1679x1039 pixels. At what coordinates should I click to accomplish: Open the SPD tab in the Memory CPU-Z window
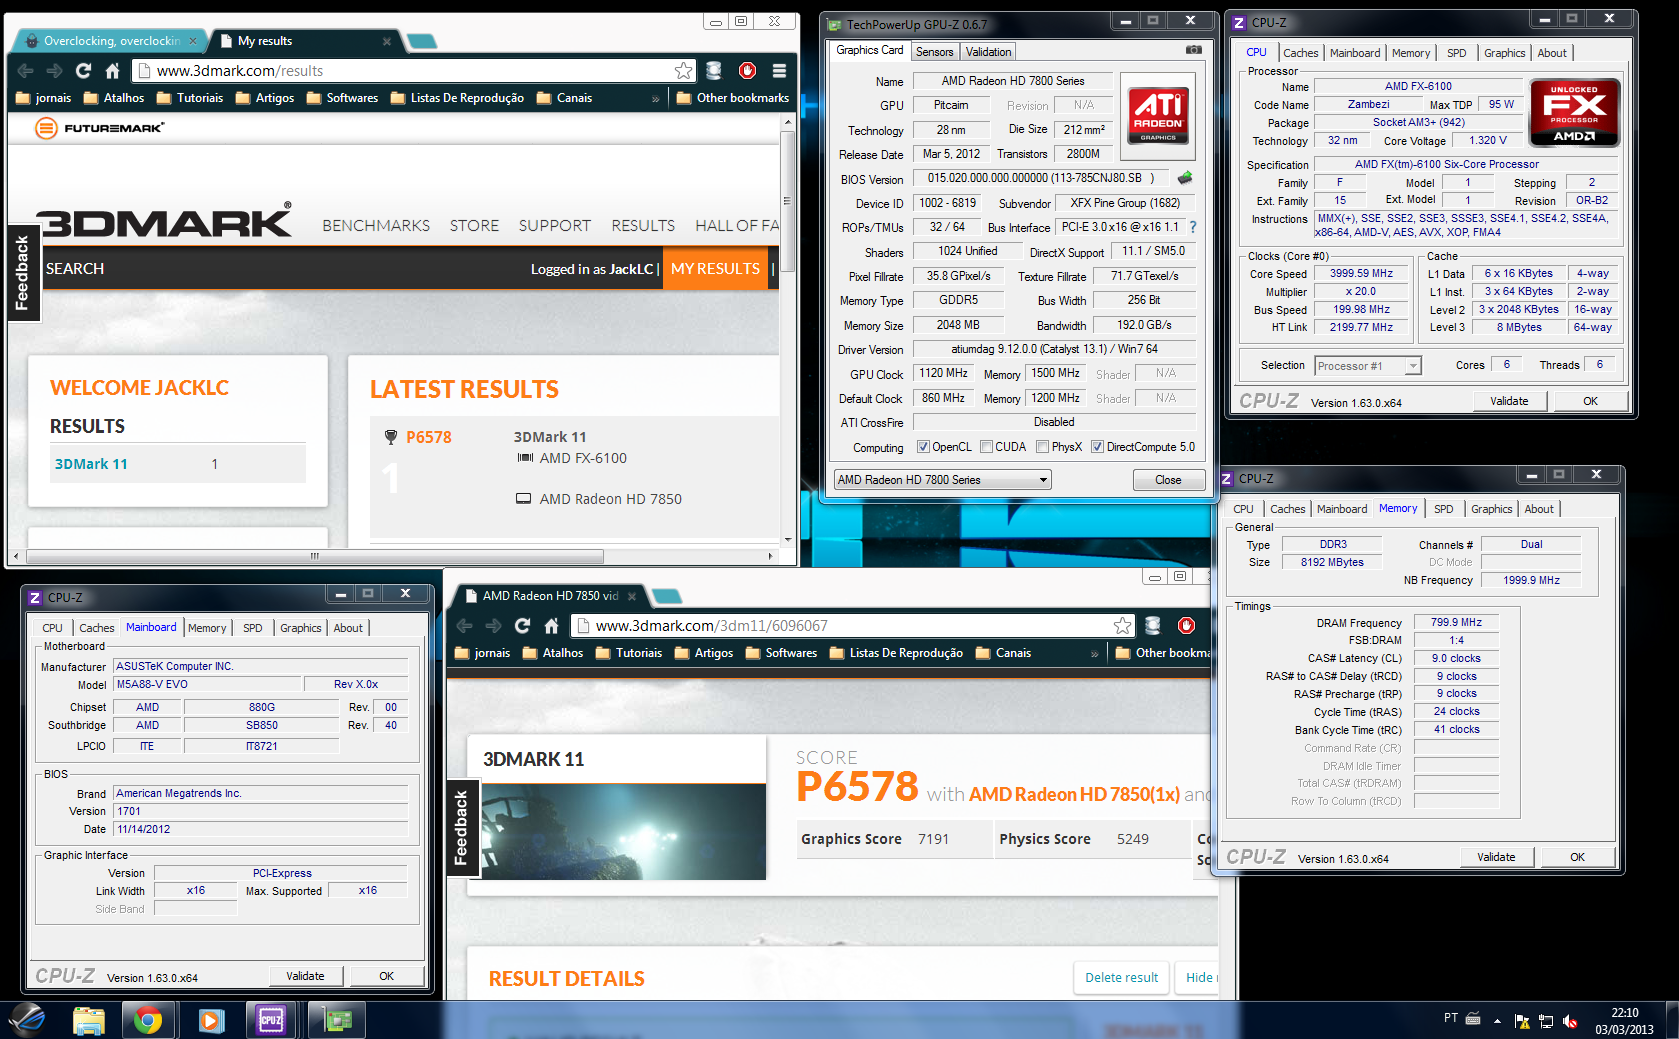click(x=1443, y=509)
